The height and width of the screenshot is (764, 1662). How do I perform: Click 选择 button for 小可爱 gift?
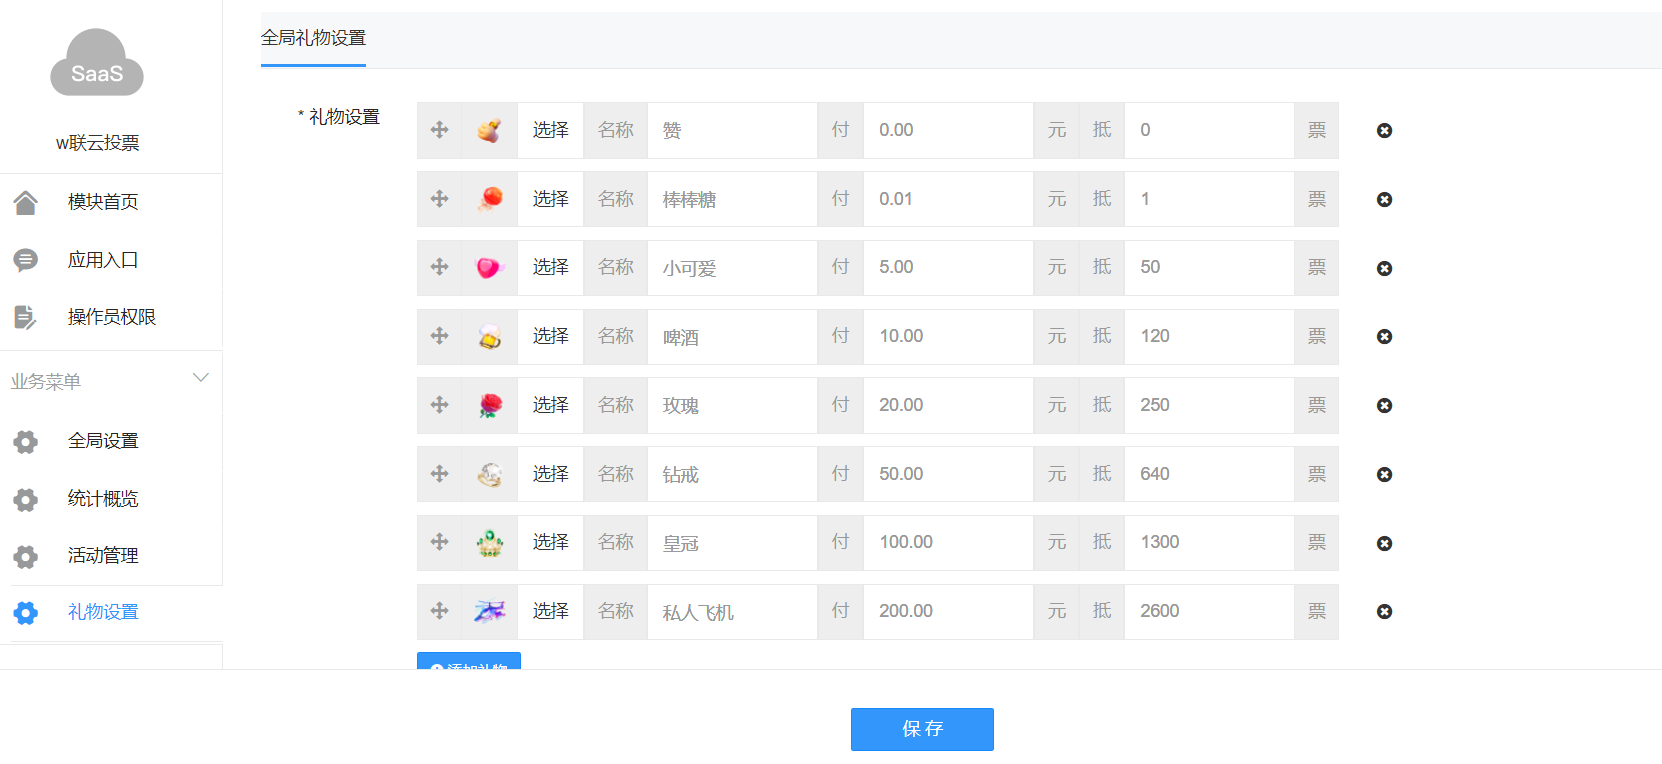[551, 267]
